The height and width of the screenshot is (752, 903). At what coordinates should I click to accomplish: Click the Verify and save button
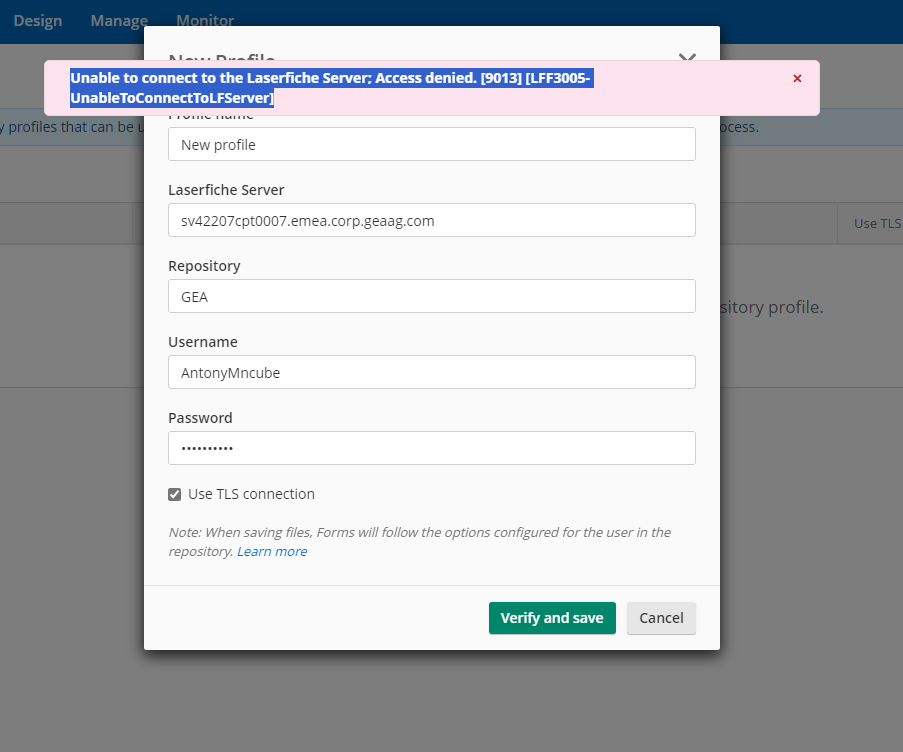tap(552, 618)
